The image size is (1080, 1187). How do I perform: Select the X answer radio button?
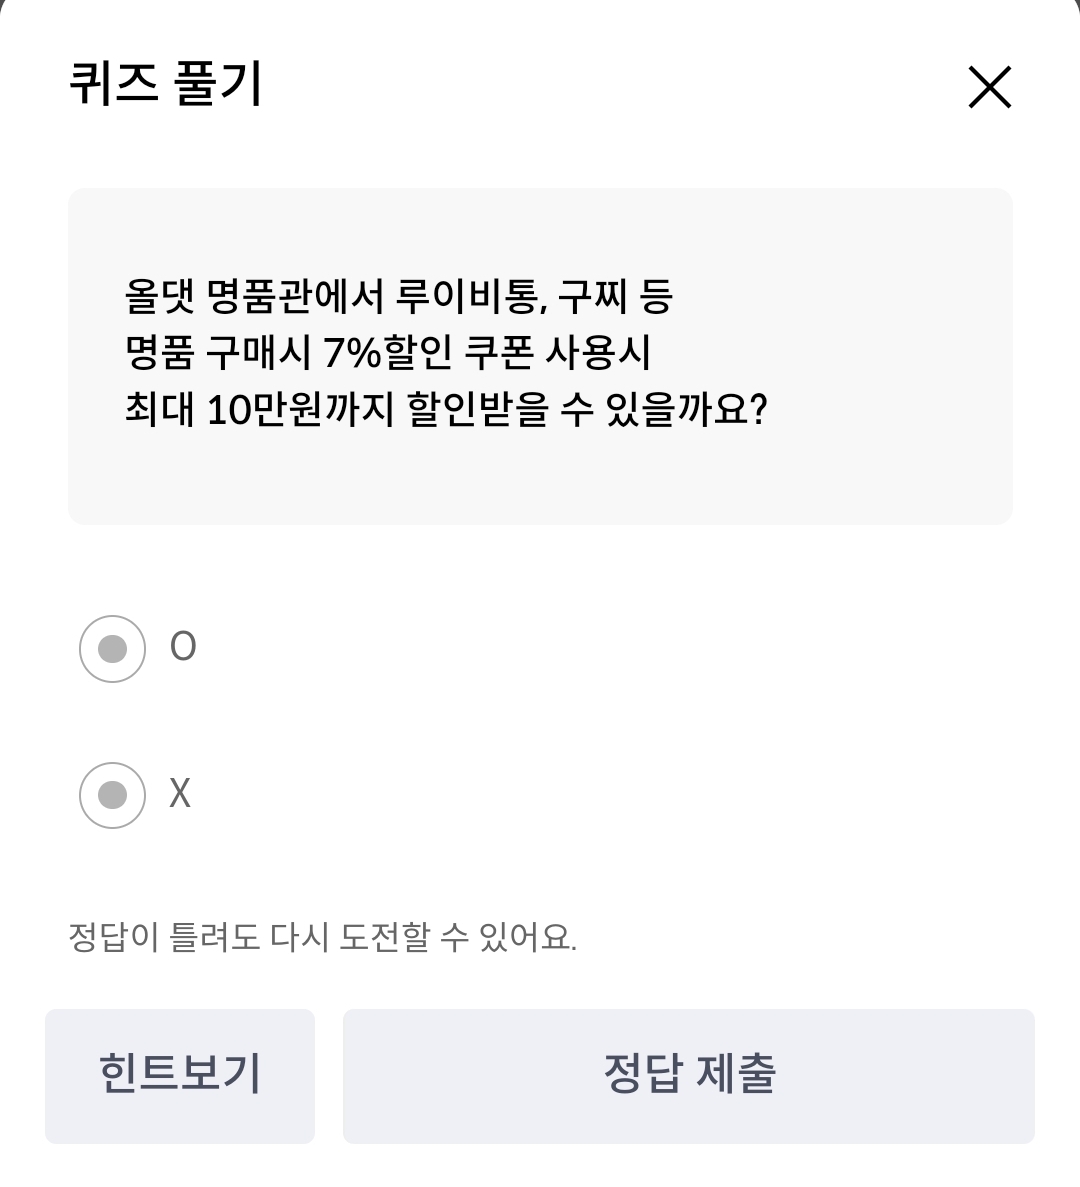[x=112, y=795]
